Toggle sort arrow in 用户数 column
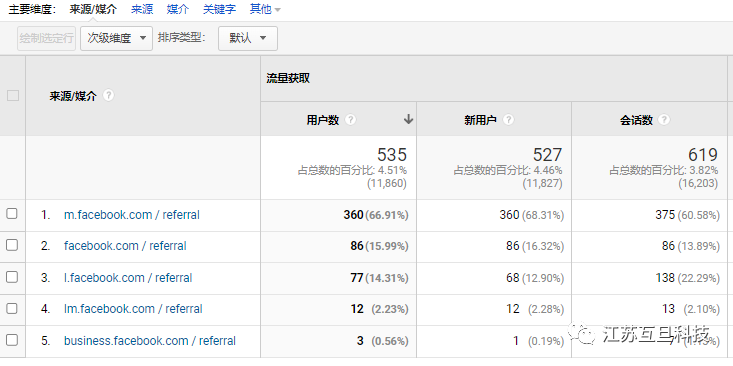The image size is (733, 366). [408, 120]
